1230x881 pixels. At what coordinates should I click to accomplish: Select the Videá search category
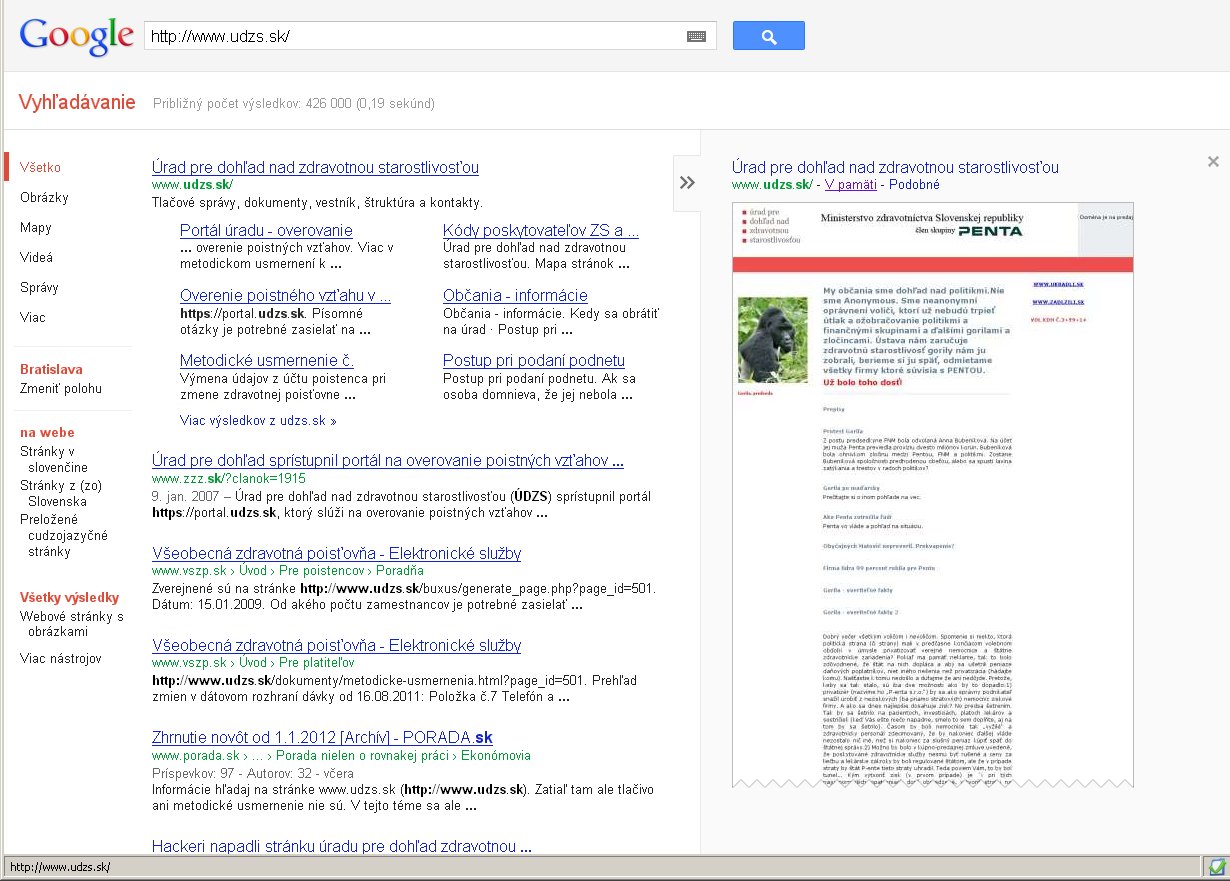(37, 257)
